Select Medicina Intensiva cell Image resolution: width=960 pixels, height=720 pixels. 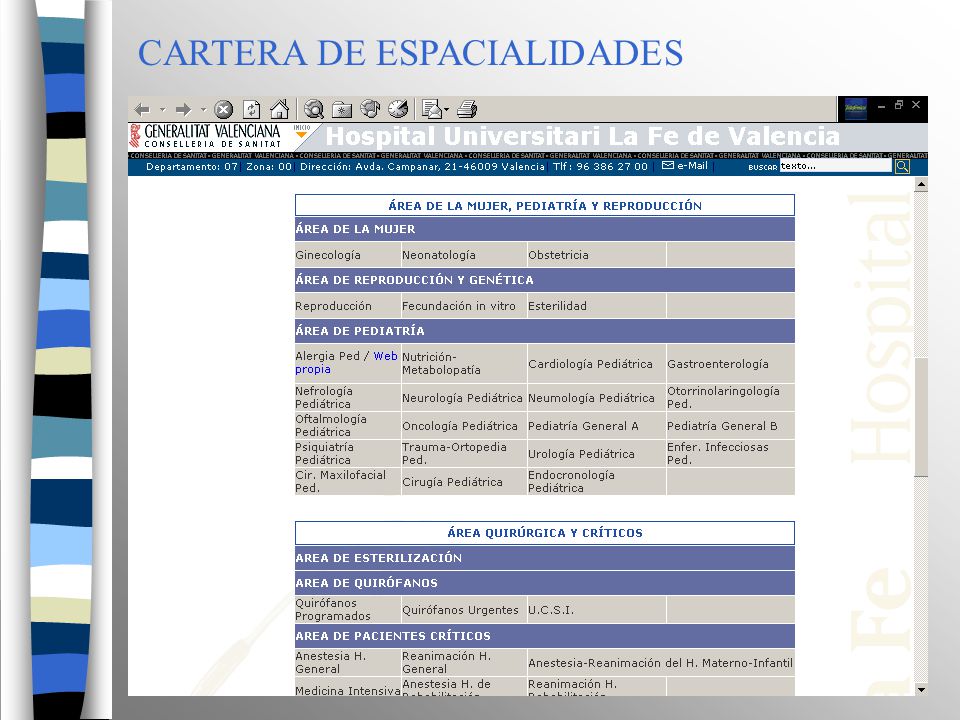(347, 687)
